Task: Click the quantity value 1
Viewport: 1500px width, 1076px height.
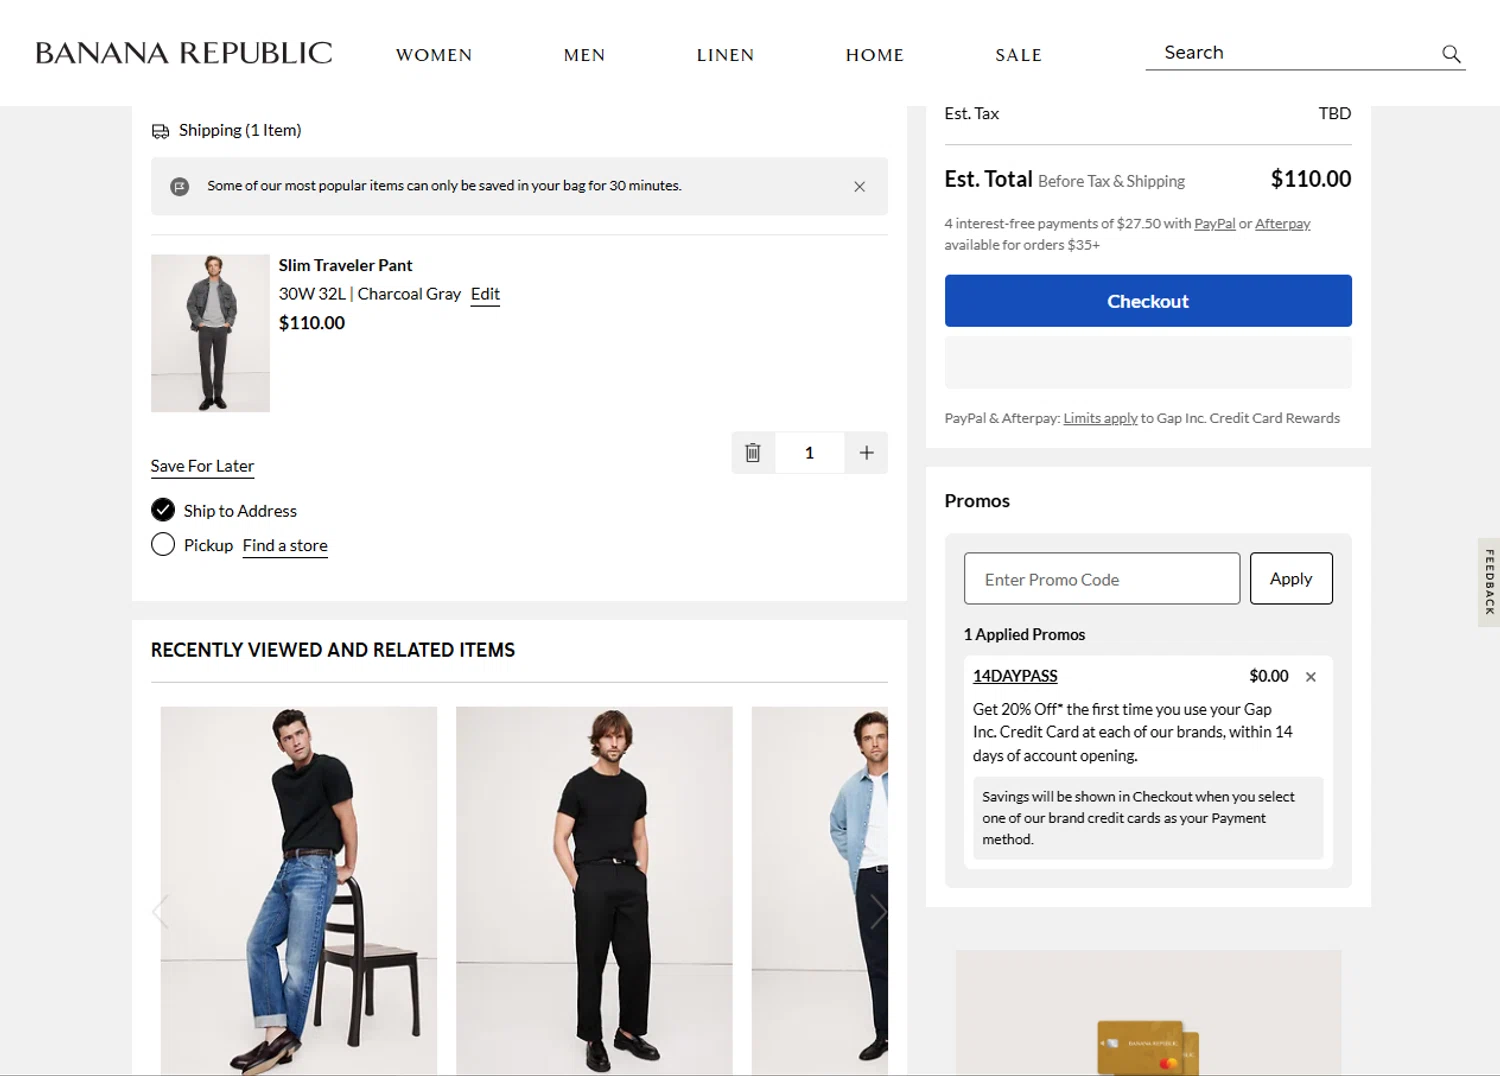Action: point(809,453)
